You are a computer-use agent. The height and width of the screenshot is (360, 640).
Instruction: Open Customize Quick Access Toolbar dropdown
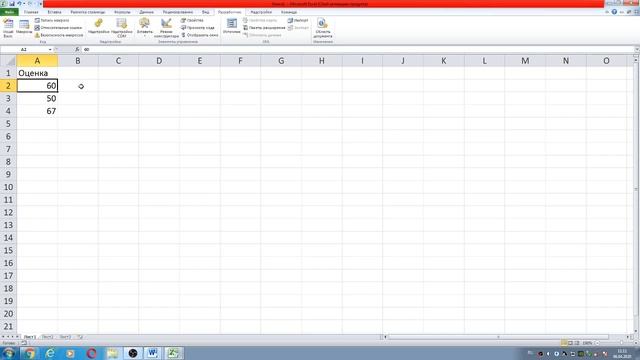(40, 4)
